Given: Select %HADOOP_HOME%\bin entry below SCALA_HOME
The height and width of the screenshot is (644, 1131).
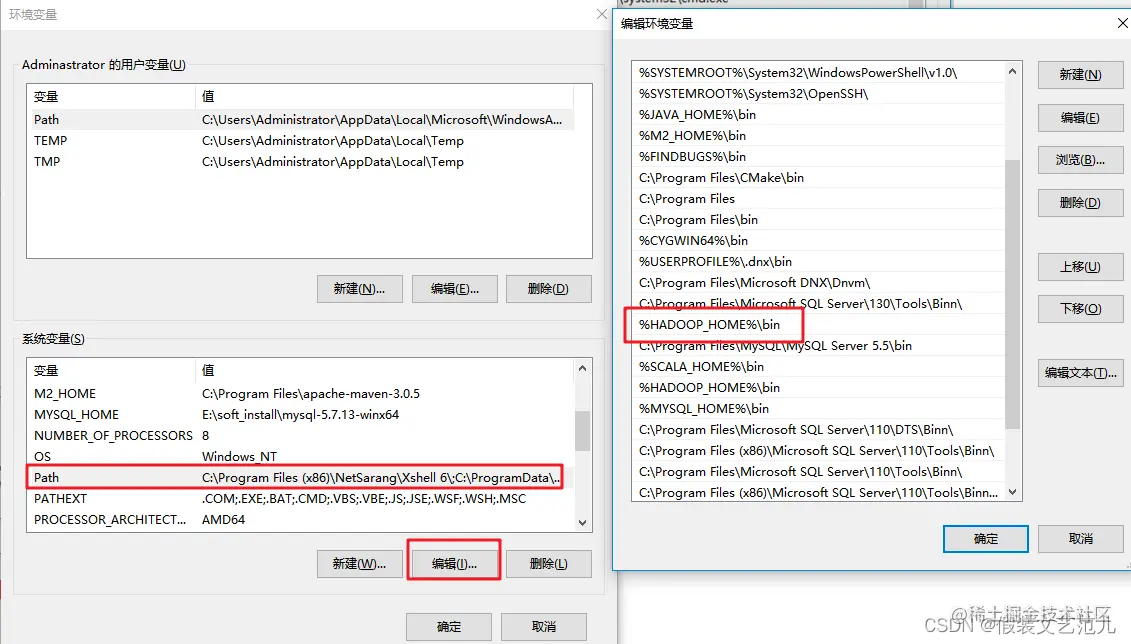Looking at the screenshot, I should click(x=818, y=387).
